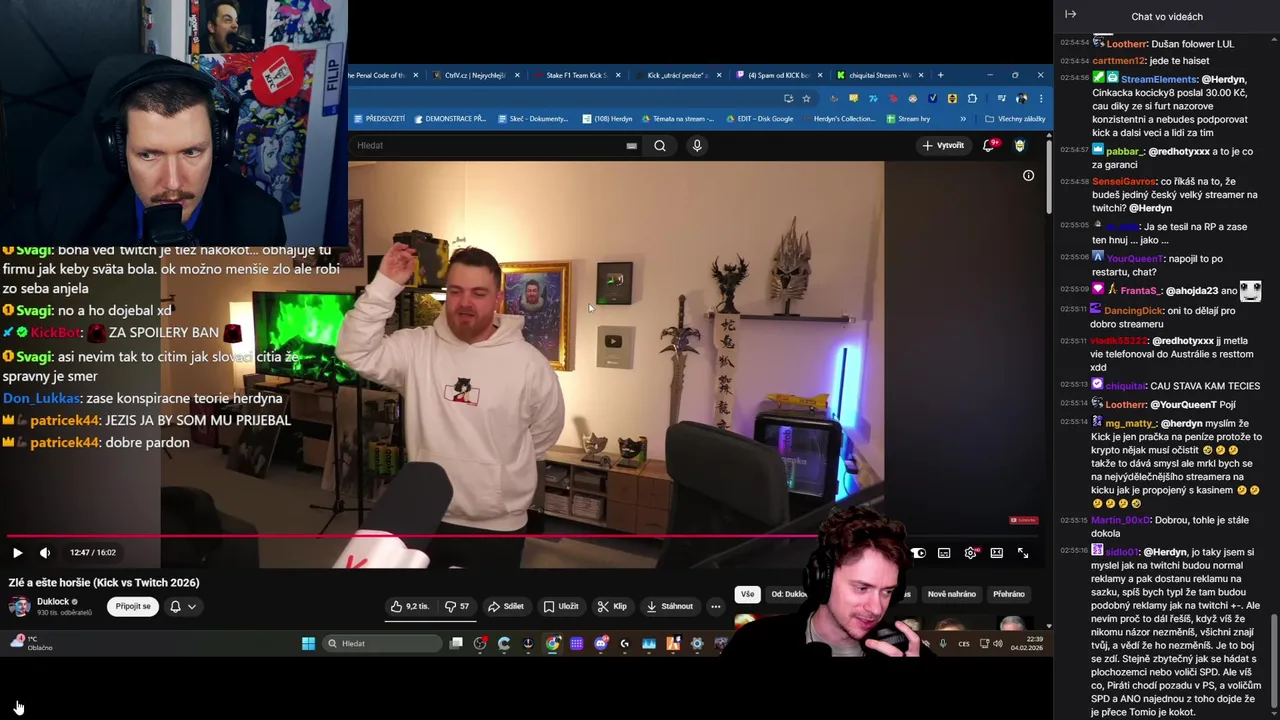Save the video with Uložit
This screenshot has height=720, width=1280.
561,606
